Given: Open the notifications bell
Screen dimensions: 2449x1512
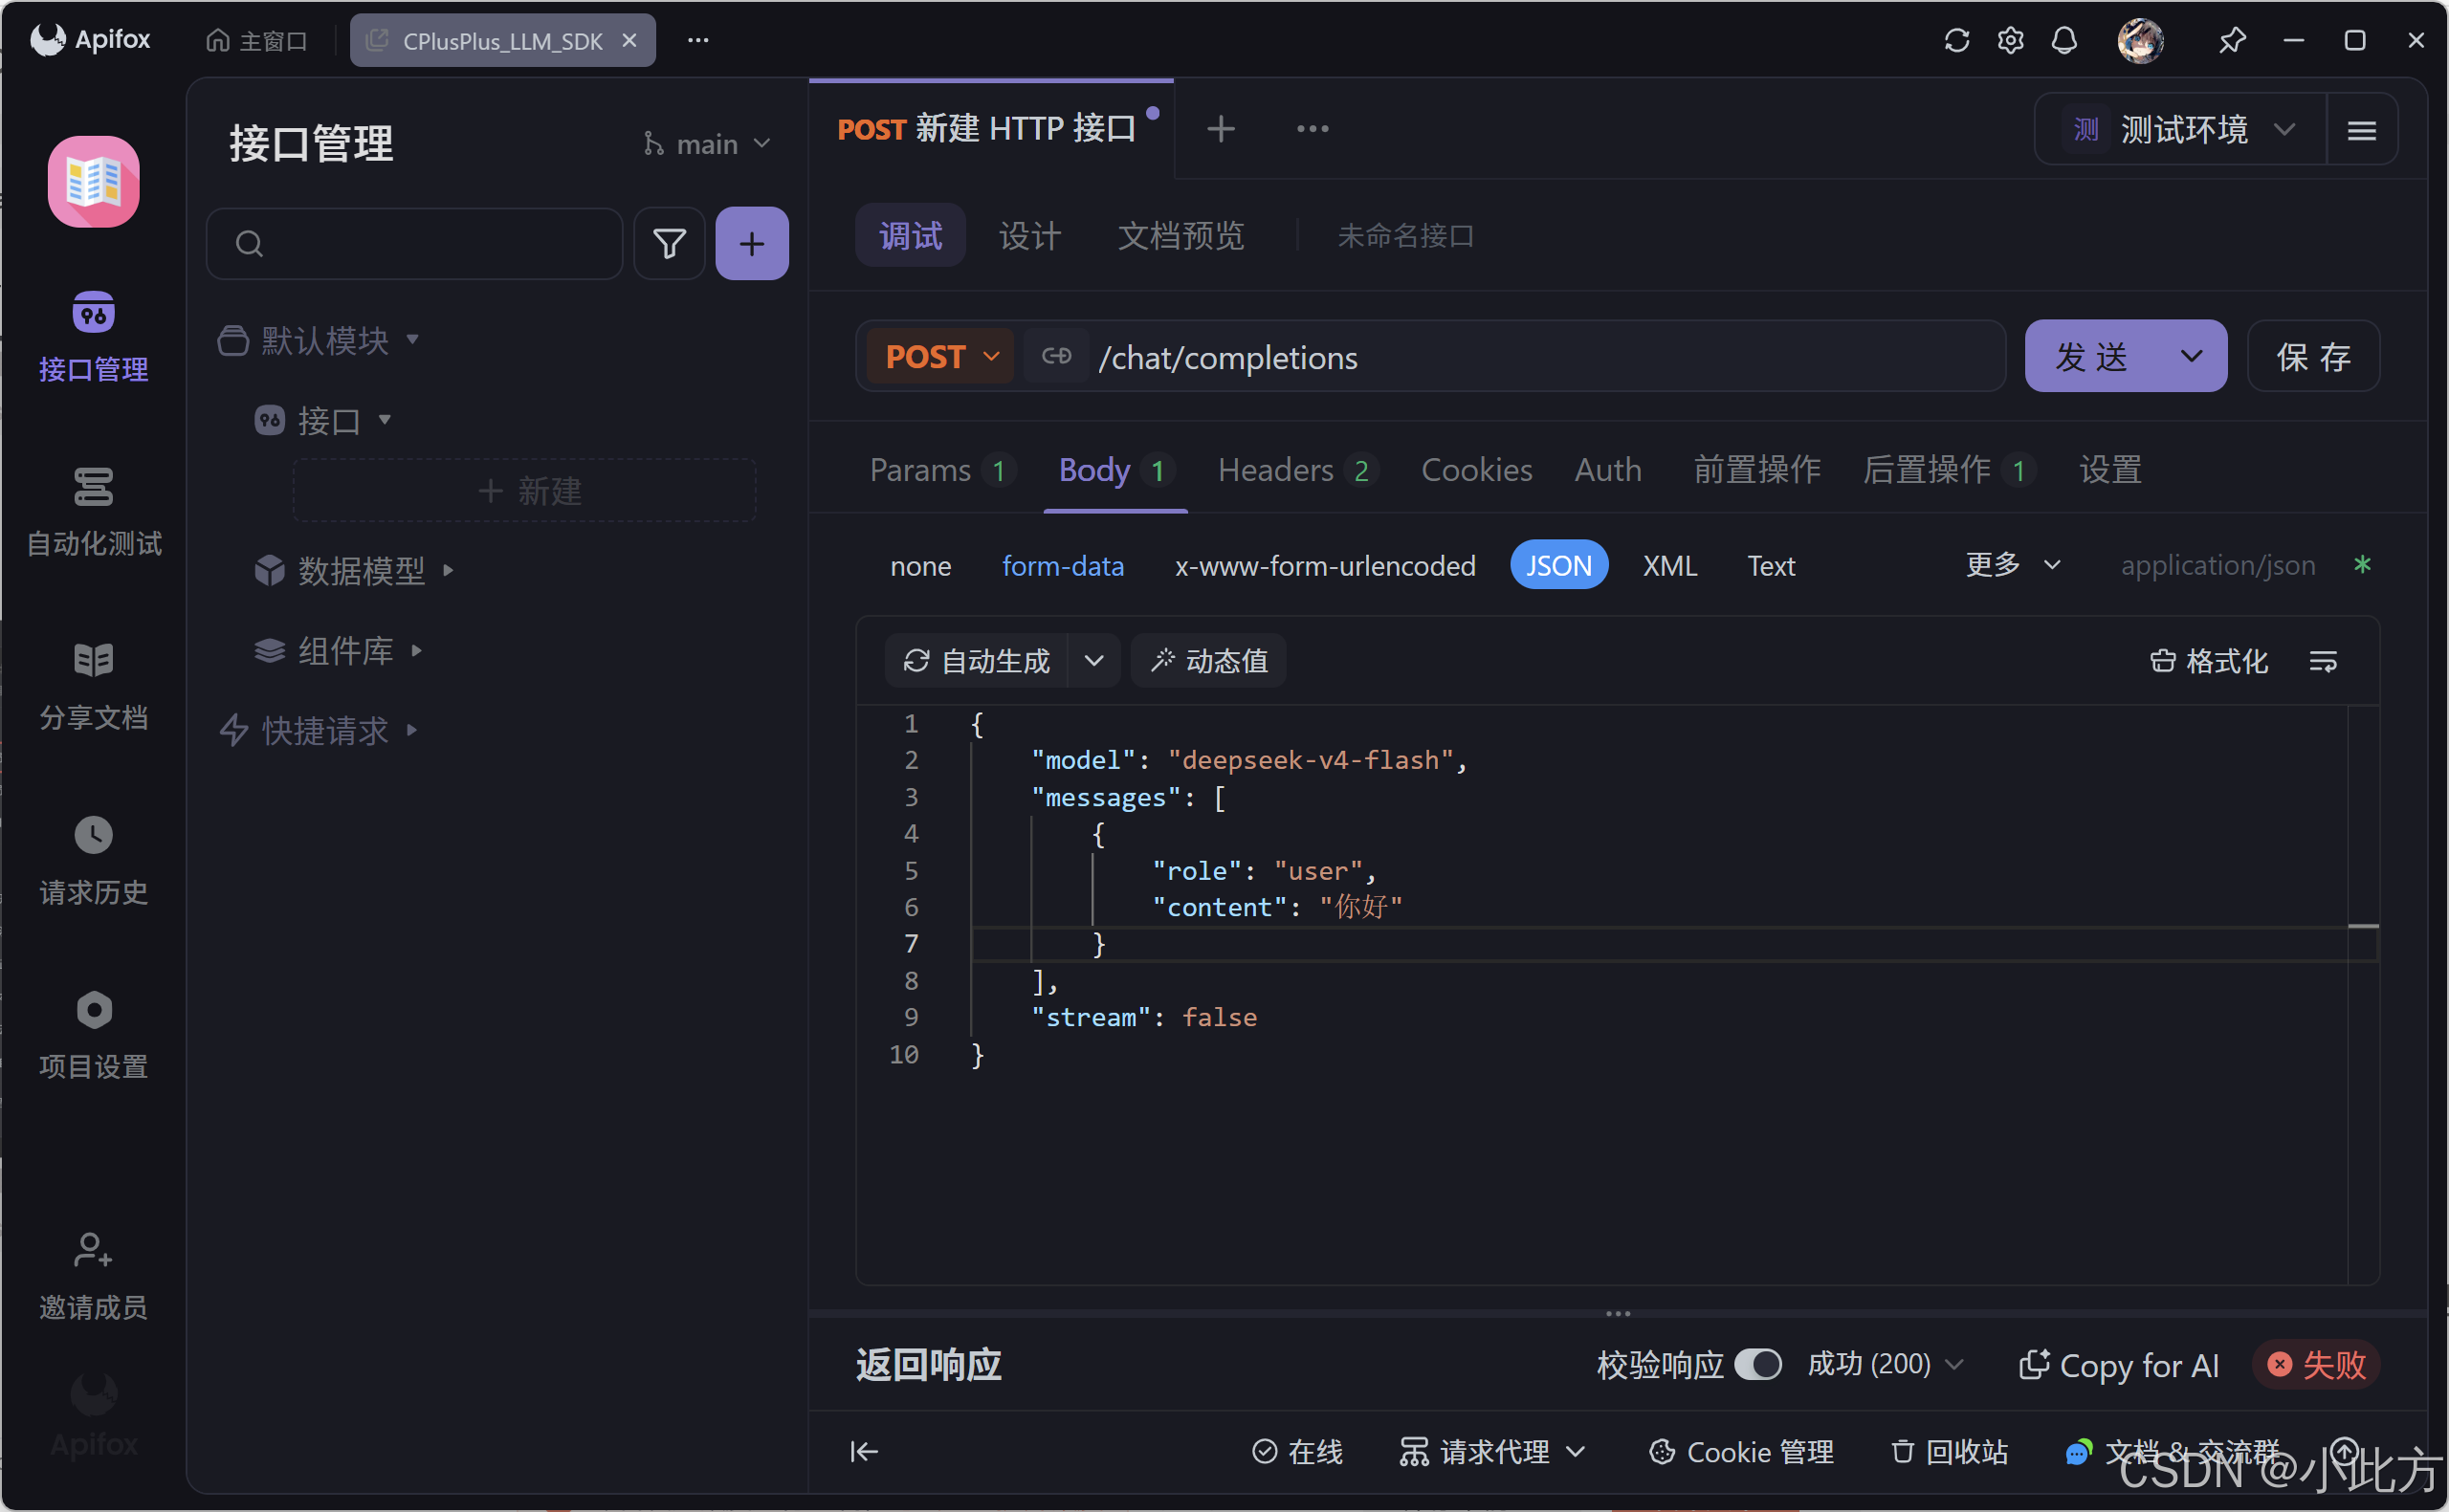Looking at the screenshot, I should coord(2065,40).
